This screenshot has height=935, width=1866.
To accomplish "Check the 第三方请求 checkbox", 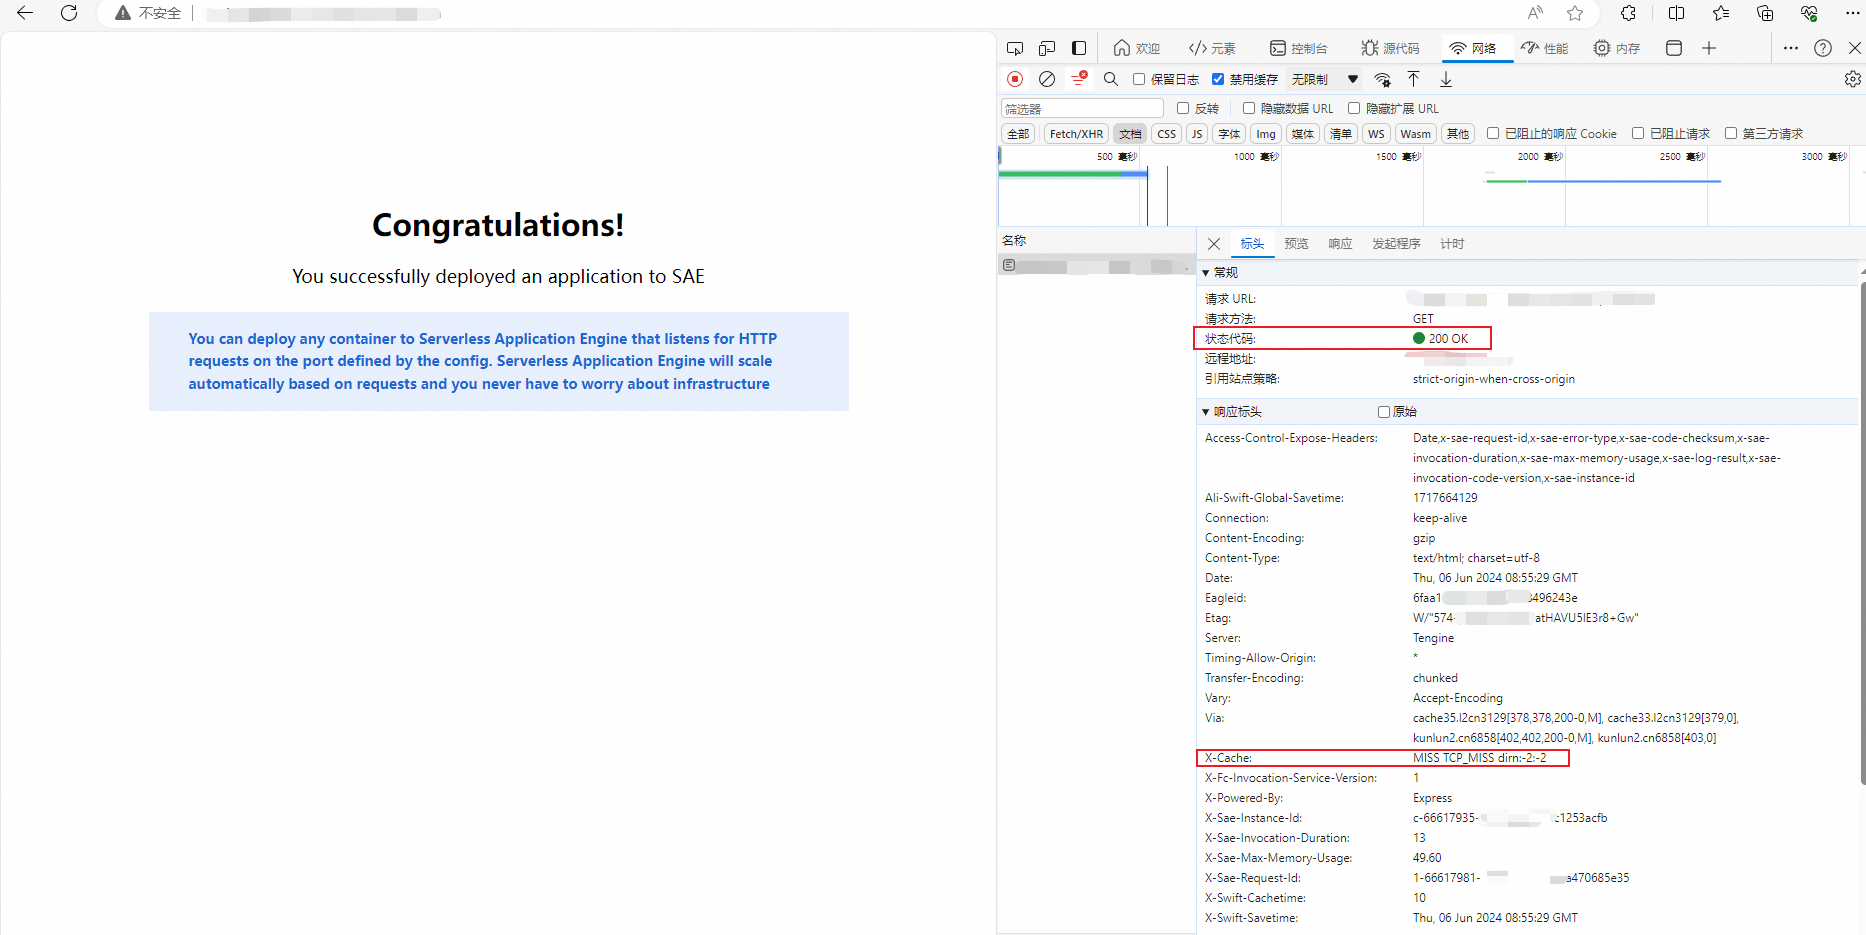I will tap(1731, 133).
